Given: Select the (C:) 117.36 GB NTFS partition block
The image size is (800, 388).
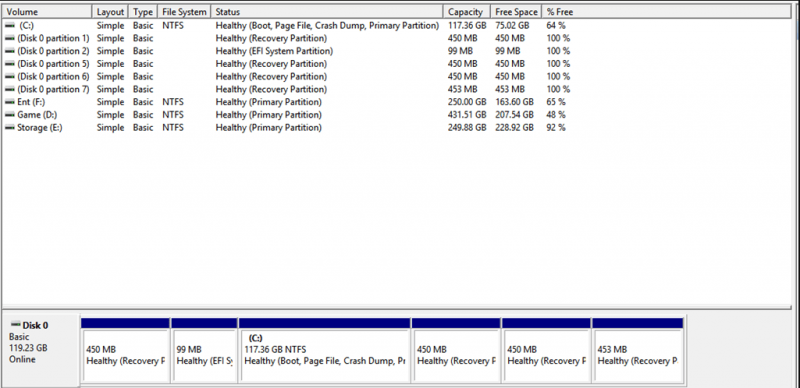Looking at the screenshot, I should (324, 350).
